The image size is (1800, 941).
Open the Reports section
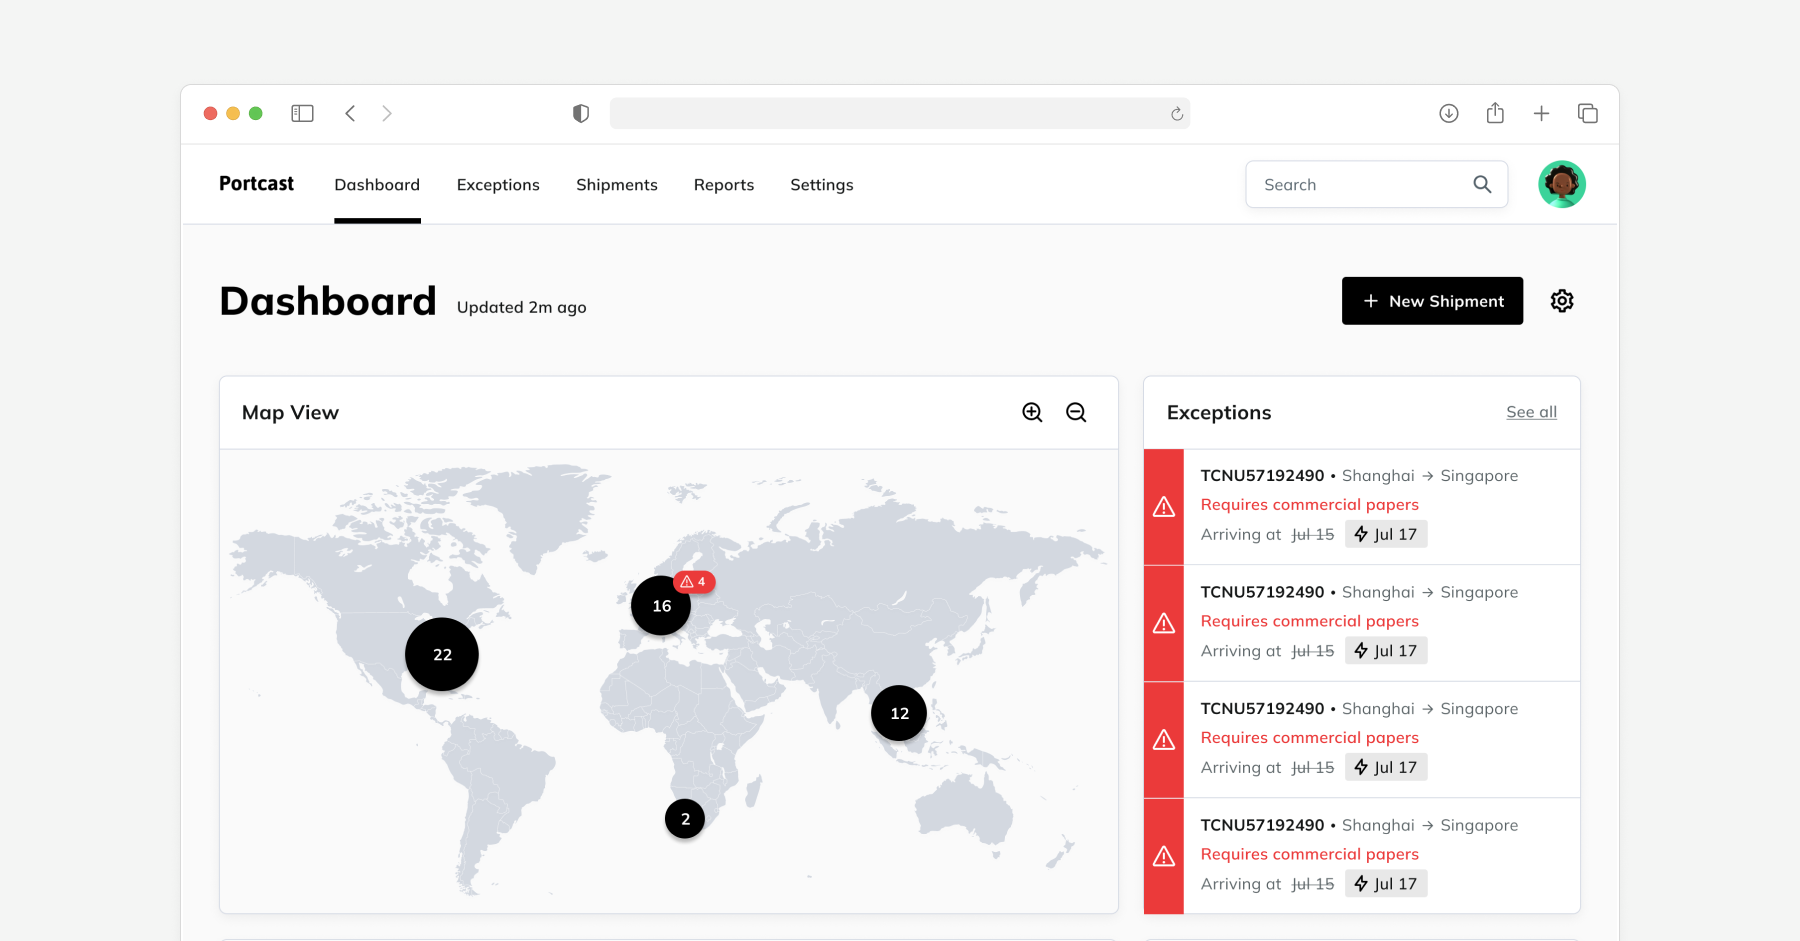723,184
